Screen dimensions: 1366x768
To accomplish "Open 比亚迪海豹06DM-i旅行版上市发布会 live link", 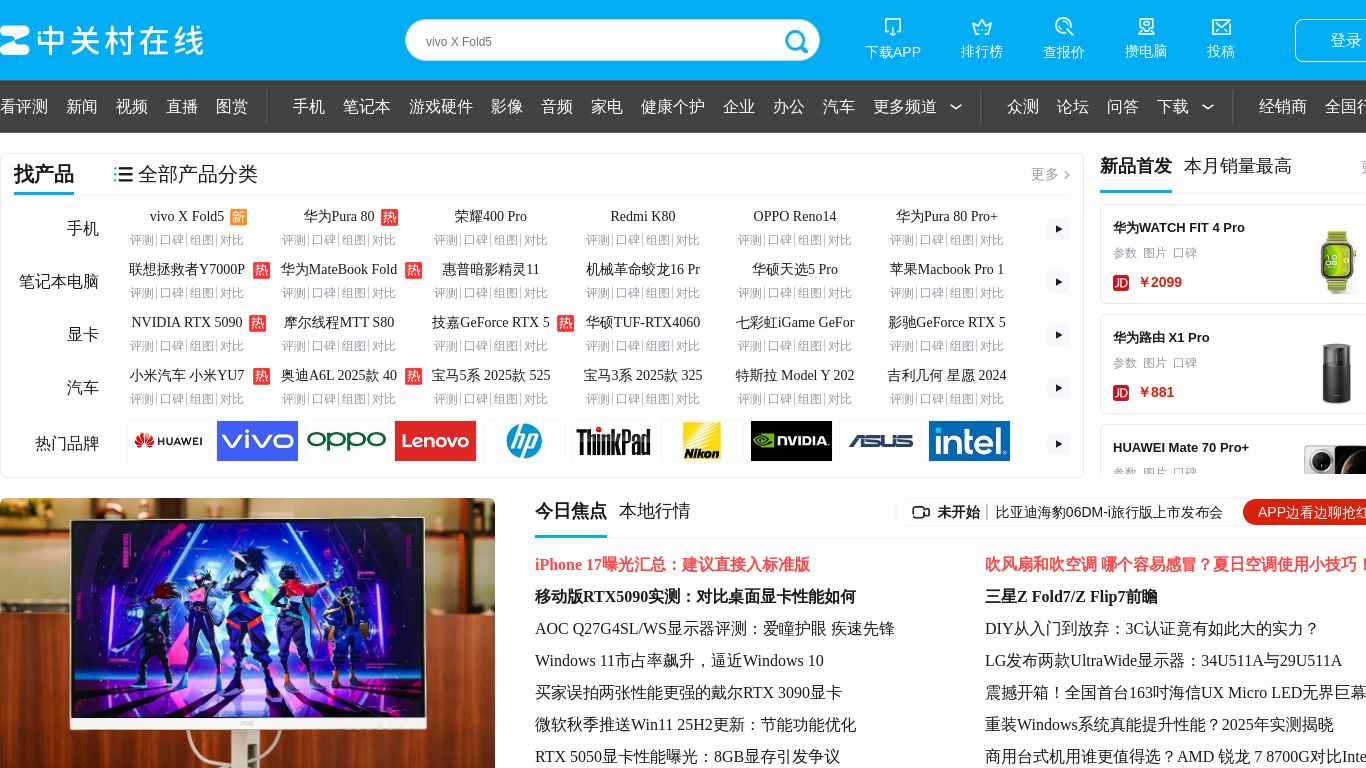I will pos(1109,512).
